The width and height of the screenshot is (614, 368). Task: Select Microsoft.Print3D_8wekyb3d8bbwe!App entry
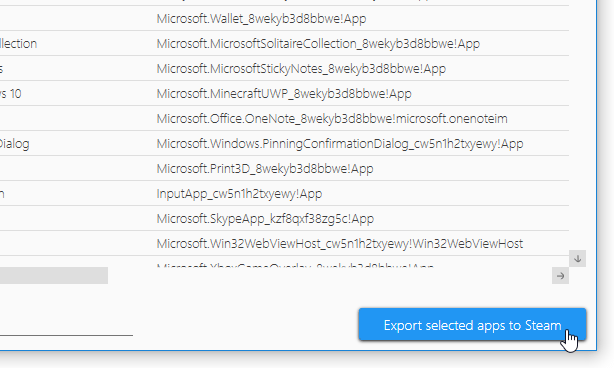click(265, 169)
